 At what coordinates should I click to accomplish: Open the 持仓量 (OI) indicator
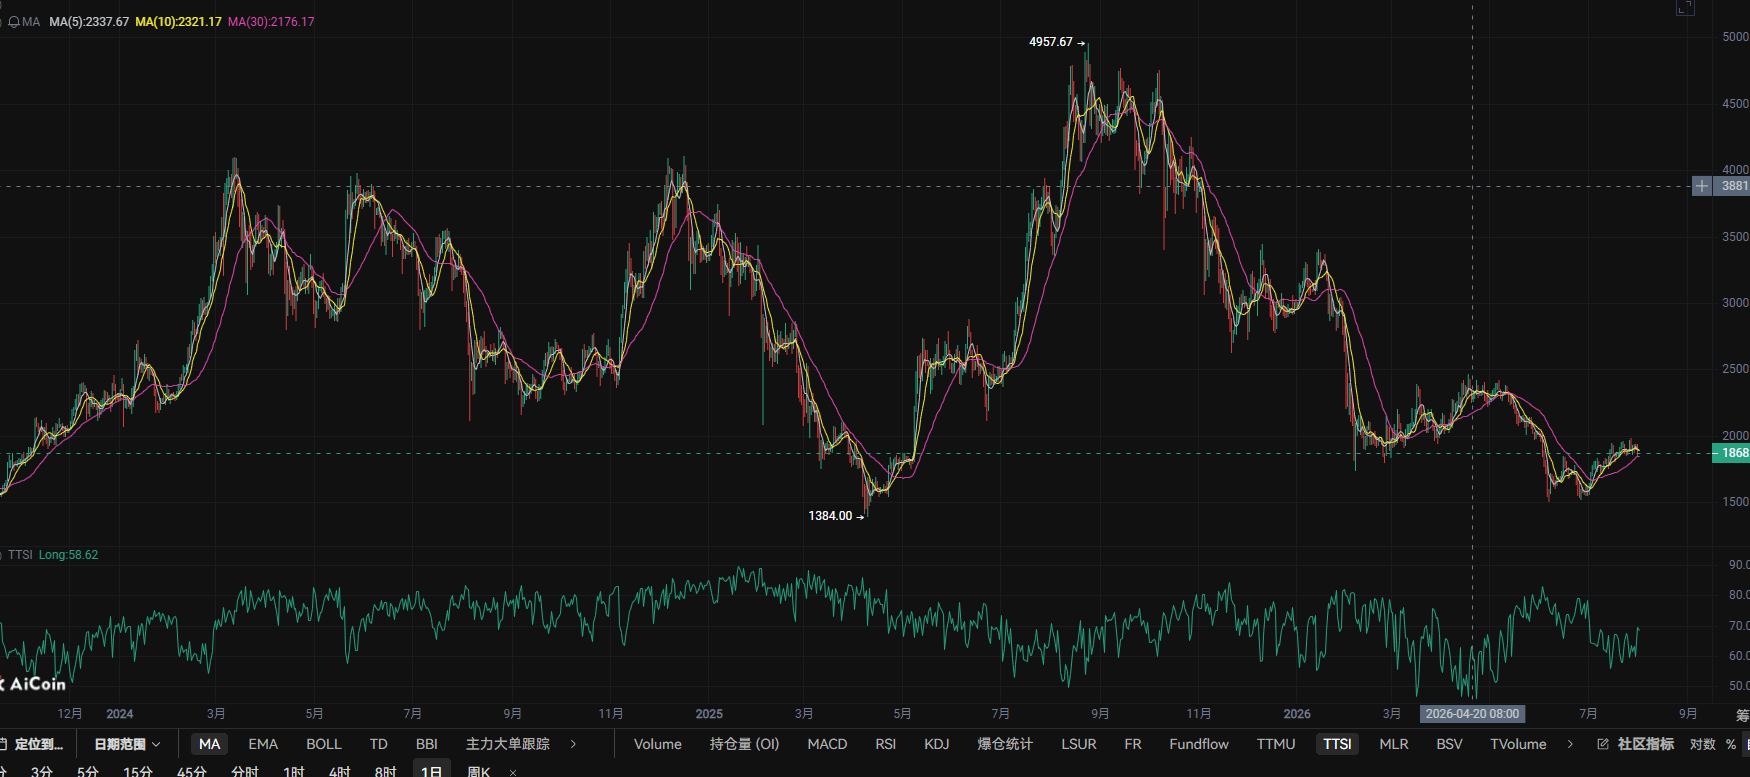click(744, 744)
